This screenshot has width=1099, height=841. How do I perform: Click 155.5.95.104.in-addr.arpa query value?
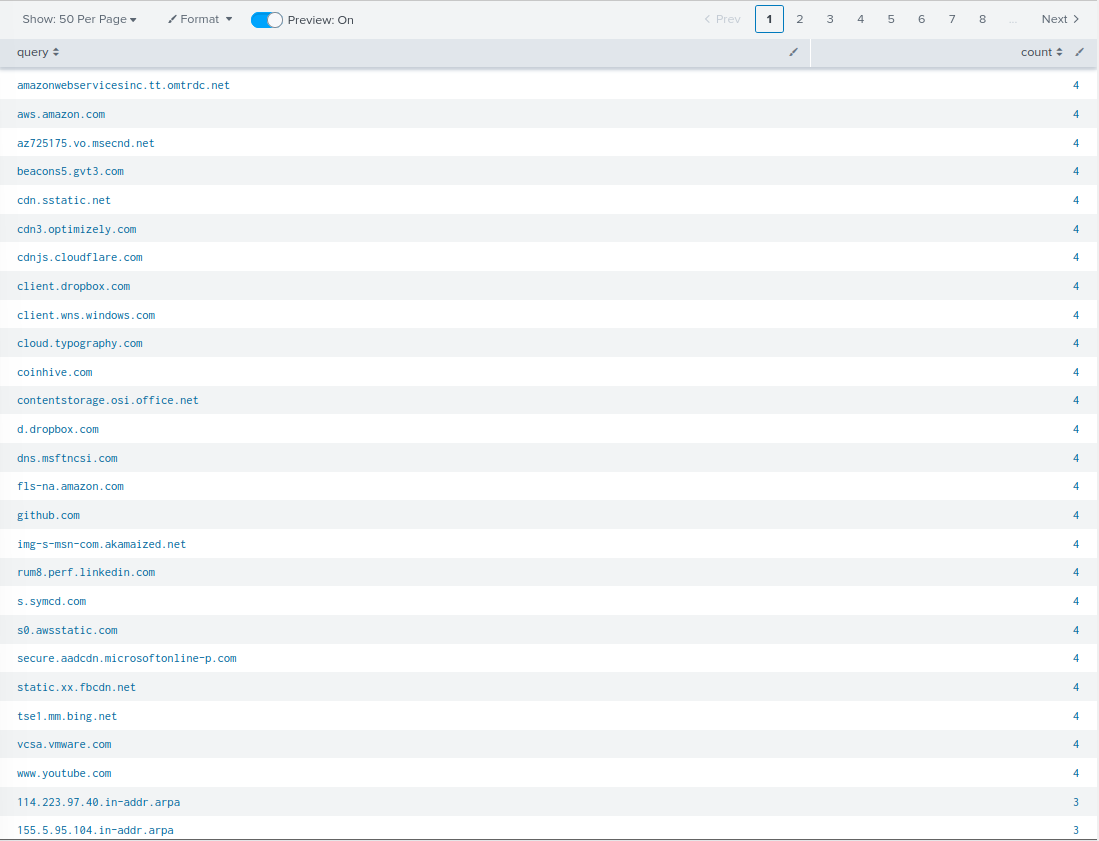point(95,830)
